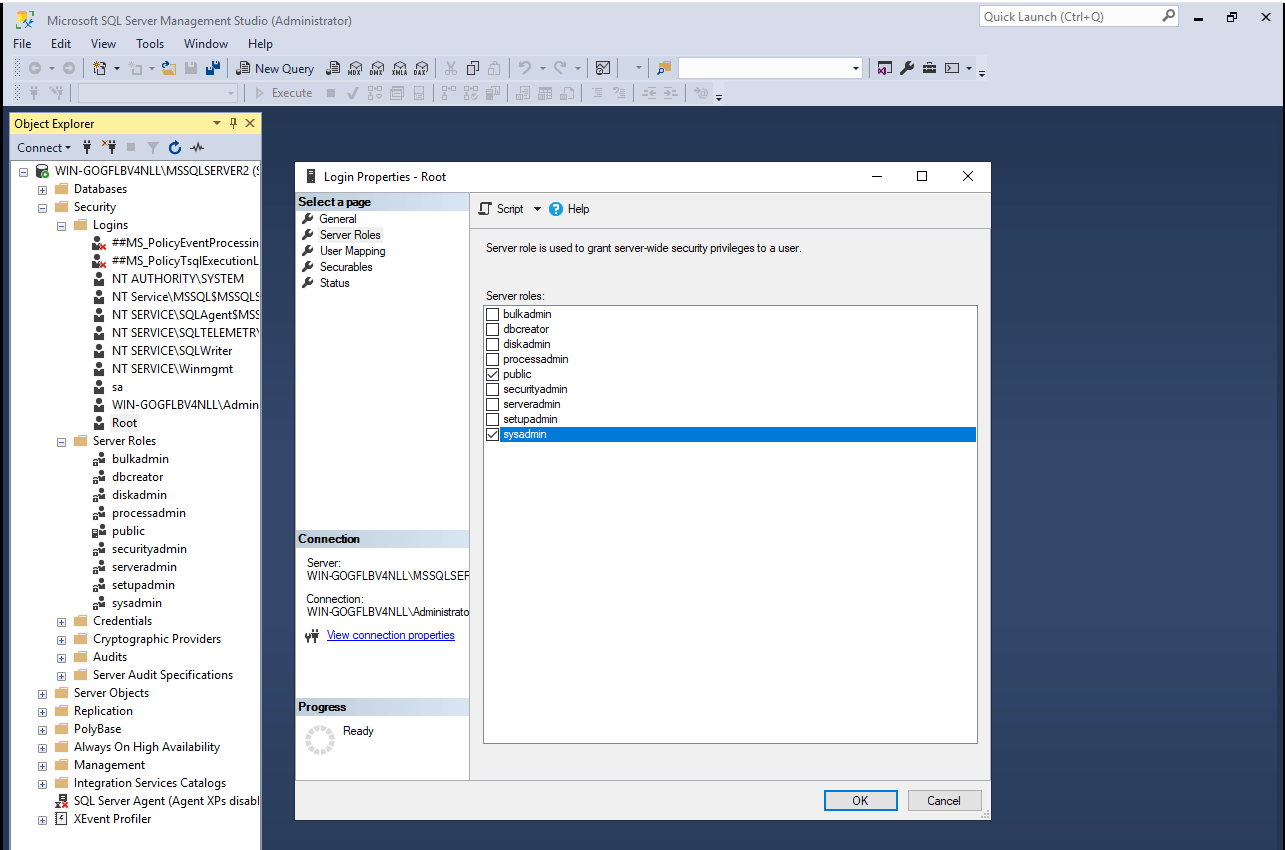Check the bulkadmin server role
This screenshot has height=850, width=1285.
492,314
